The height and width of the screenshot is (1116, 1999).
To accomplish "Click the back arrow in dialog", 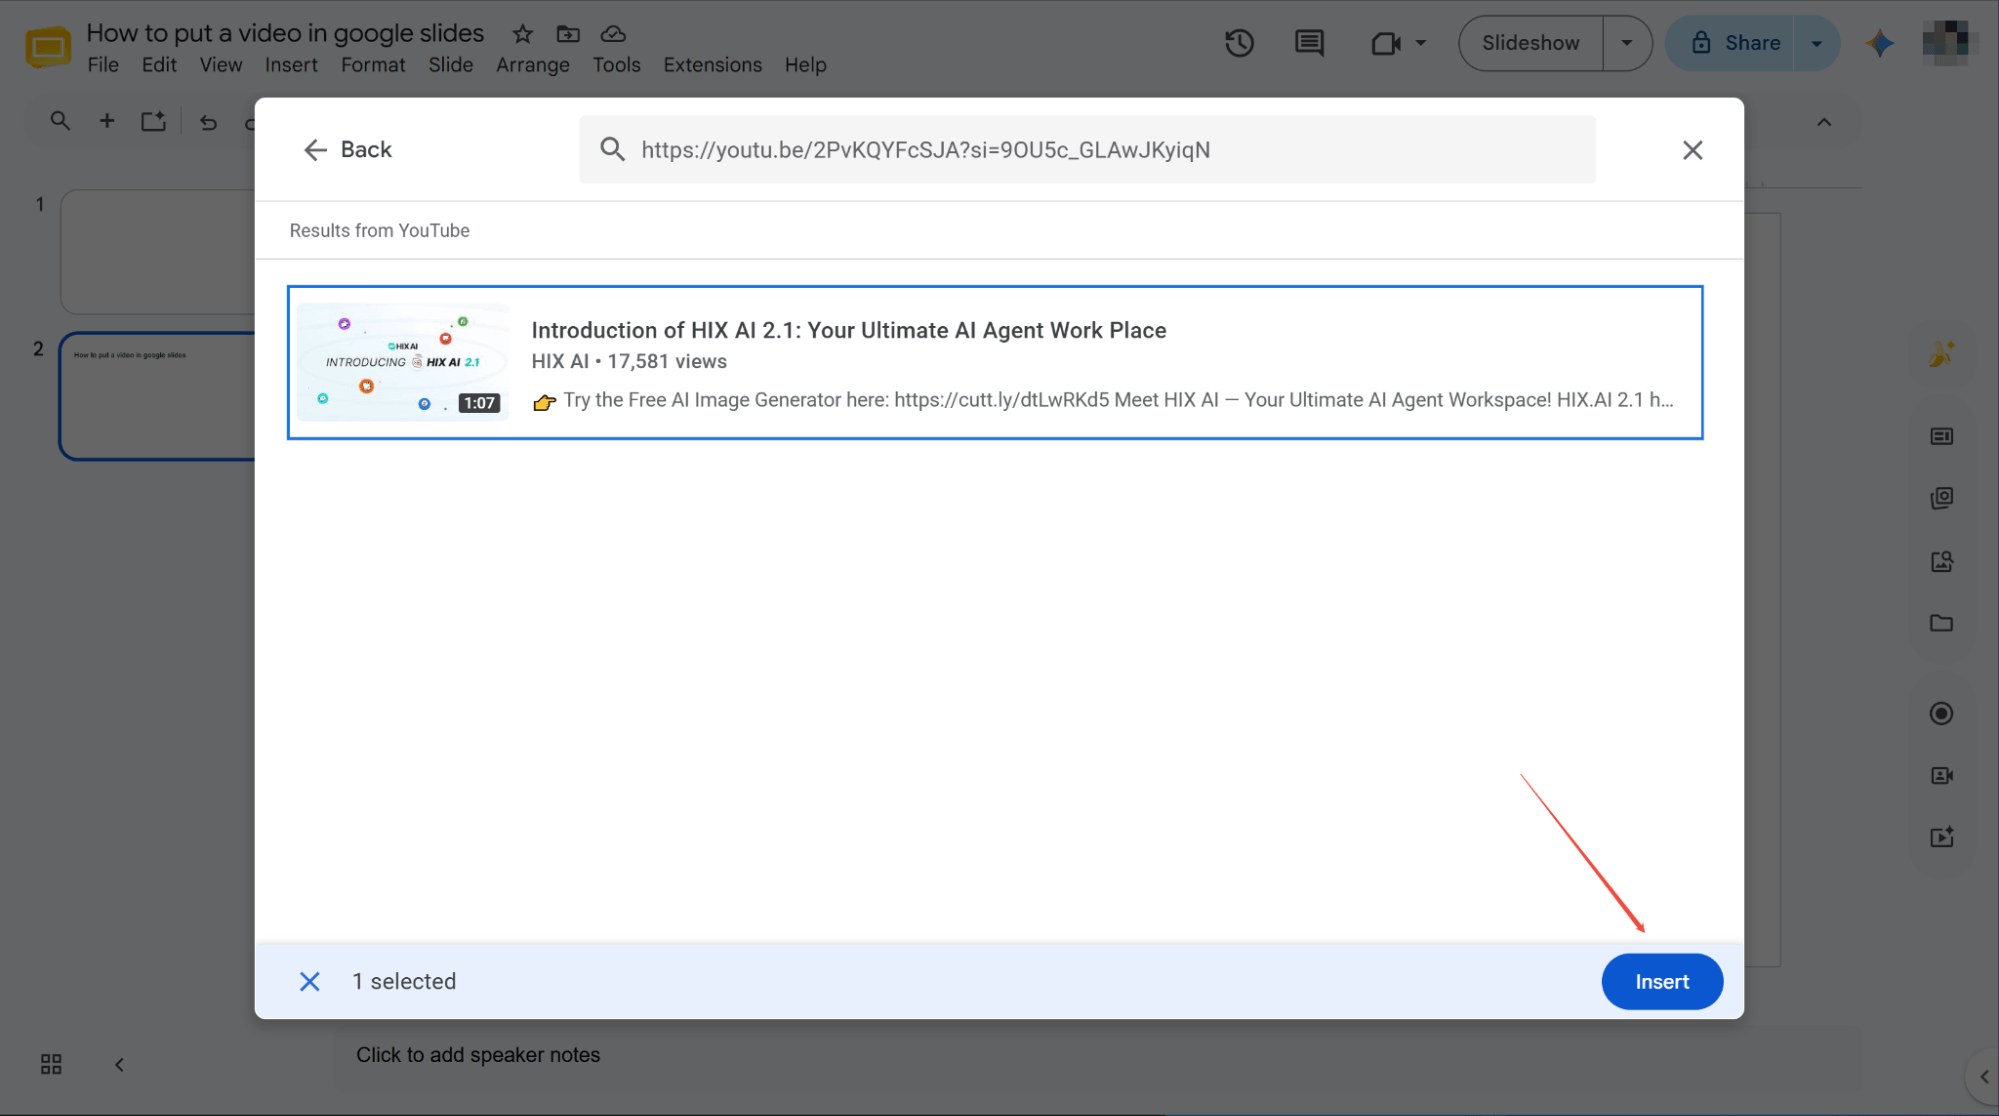I will pos(315,150).
